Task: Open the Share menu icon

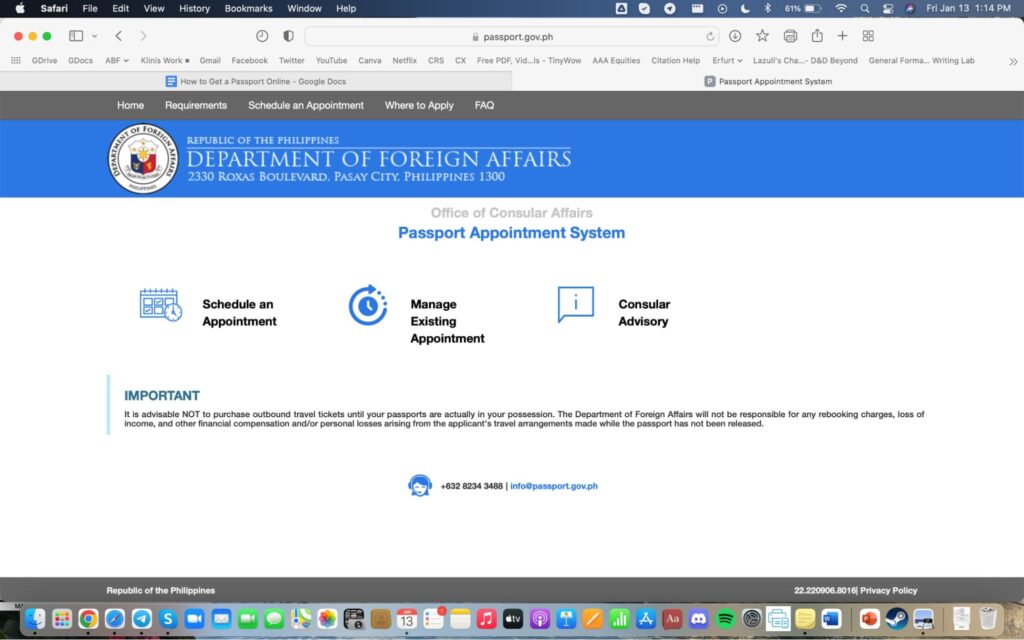Action: pyautogui.click(x=816, y=36)
